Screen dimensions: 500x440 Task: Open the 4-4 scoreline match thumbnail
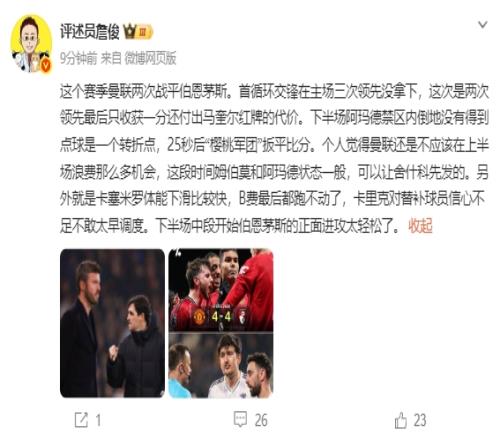coord(221,290)
